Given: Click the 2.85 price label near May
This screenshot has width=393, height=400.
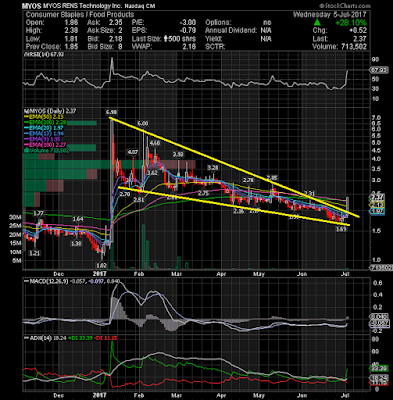Looking at the screenshot, I should (x=272, y=178).
